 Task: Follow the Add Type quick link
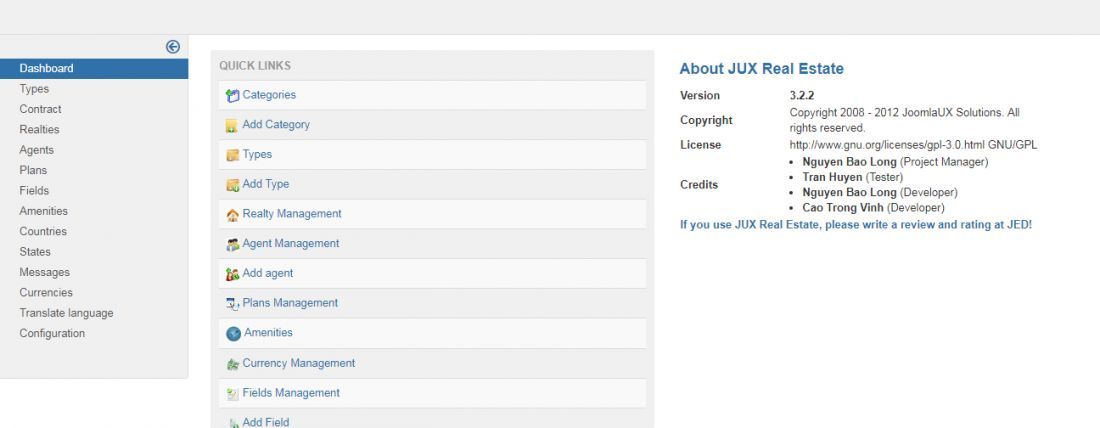click(266, 184)
